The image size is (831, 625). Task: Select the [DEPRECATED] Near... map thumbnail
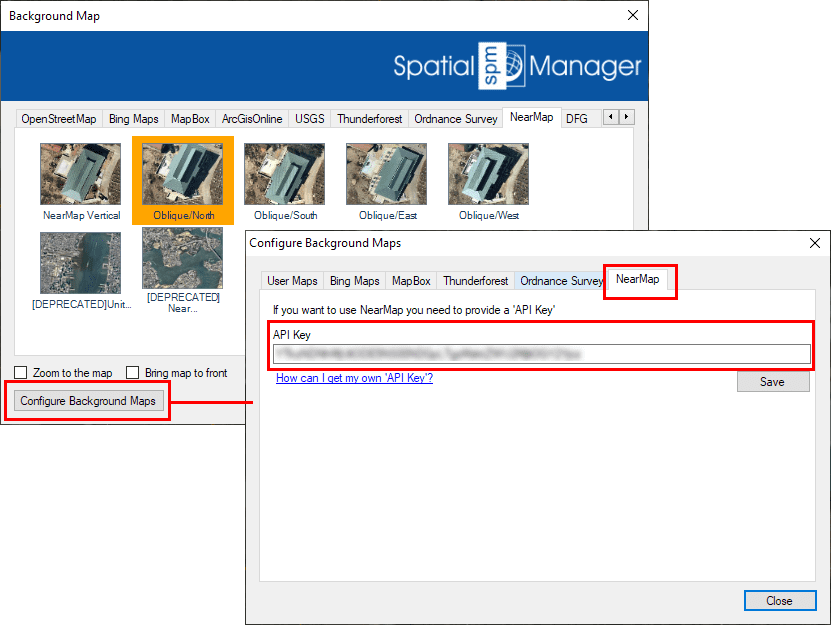pyautogui.click(x=182, y=258)
